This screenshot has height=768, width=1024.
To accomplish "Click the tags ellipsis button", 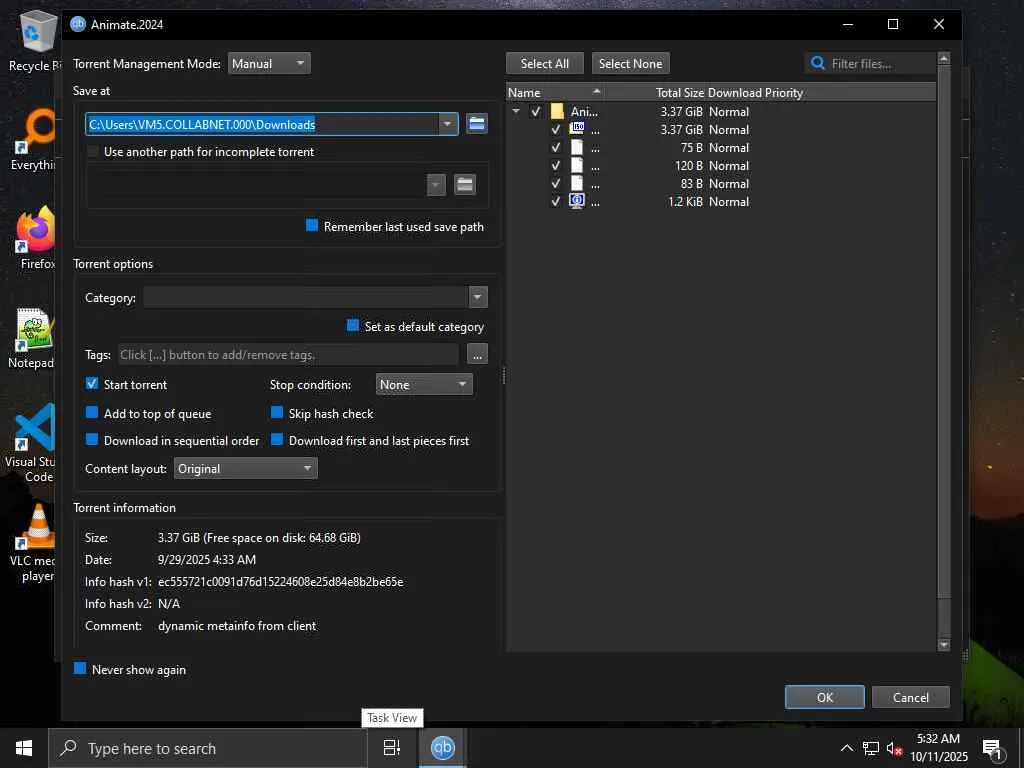I will point(477,355).
